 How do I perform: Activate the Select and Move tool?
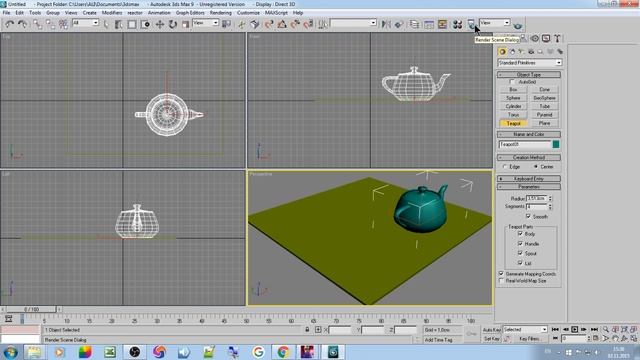pos(160,24)
